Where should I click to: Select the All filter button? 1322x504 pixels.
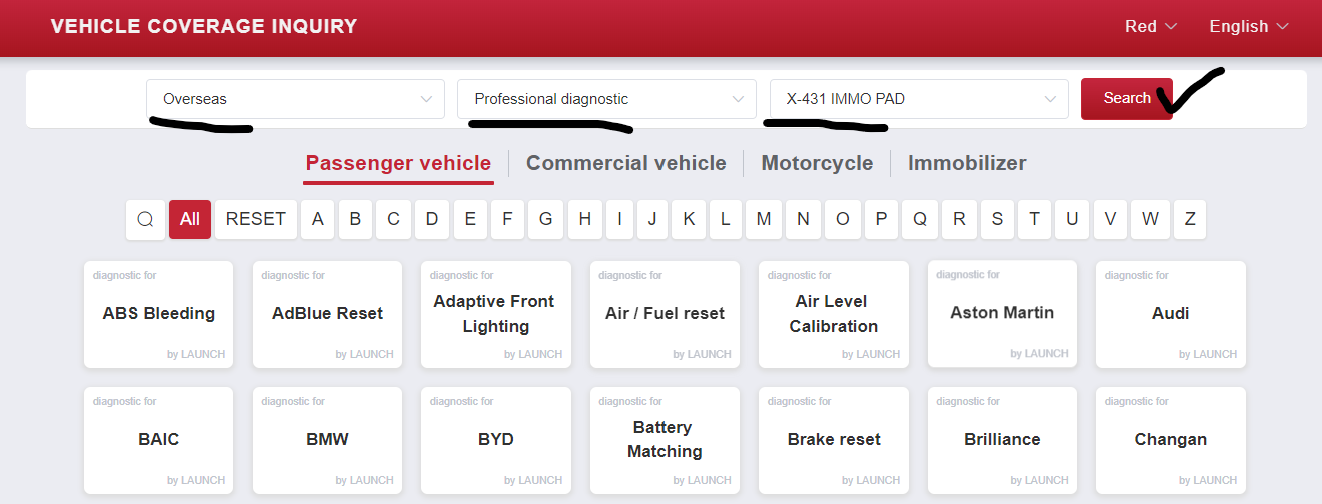[x=190, y=219]
